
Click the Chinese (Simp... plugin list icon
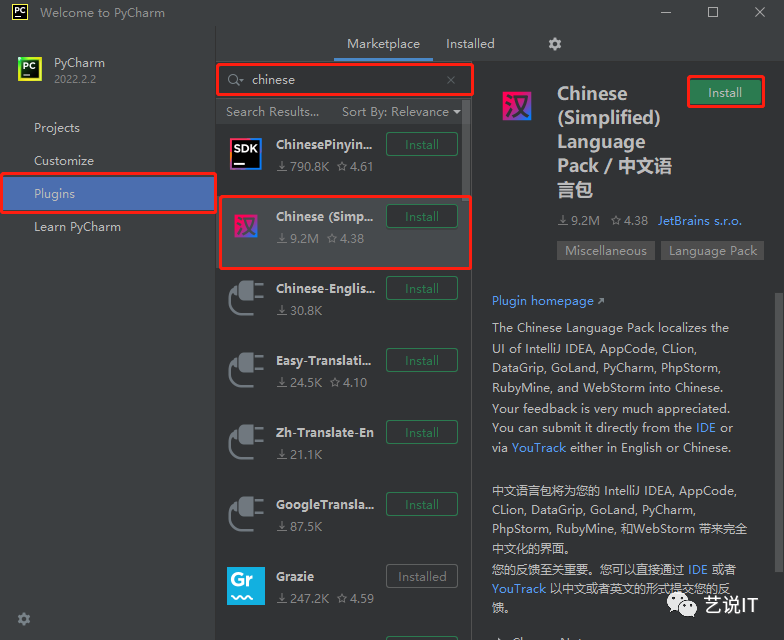coord(246,226)
